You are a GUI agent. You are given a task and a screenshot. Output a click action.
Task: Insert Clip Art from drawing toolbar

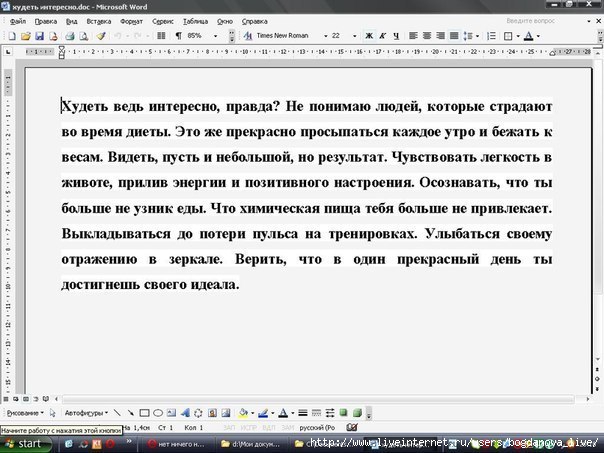click(212, 413)
